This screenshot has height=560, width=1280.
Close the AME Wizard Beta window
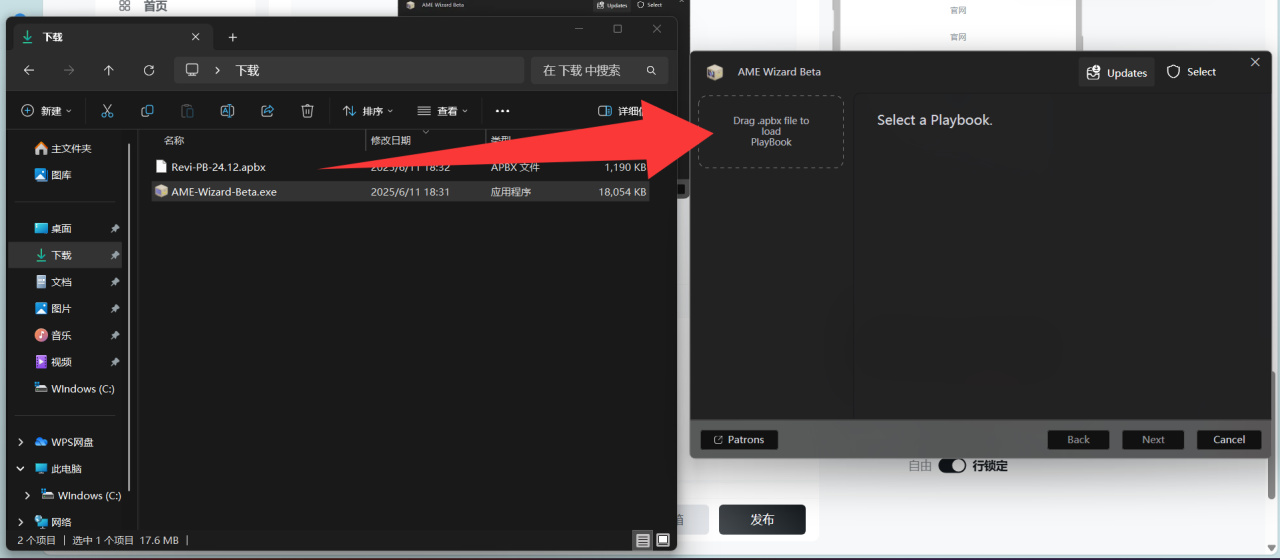tap(1255, 62)
